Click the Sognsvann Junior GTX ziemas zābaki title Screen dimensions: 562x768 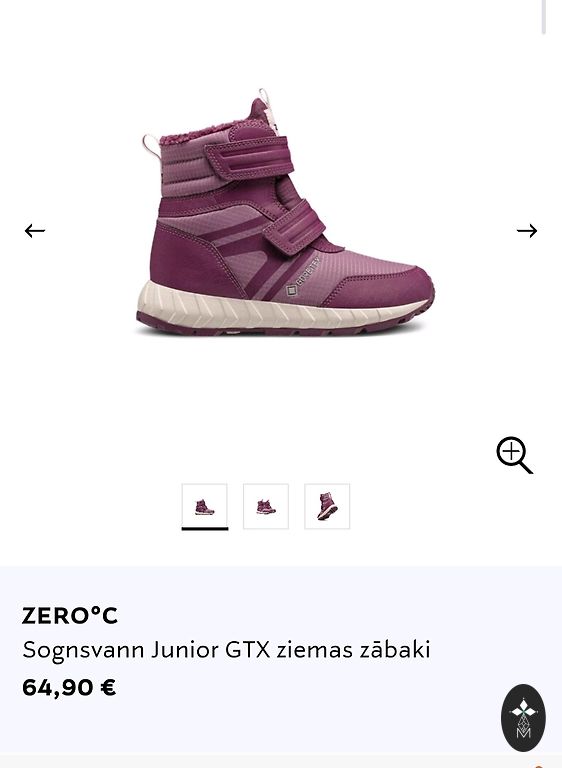(x=226, y=650)
